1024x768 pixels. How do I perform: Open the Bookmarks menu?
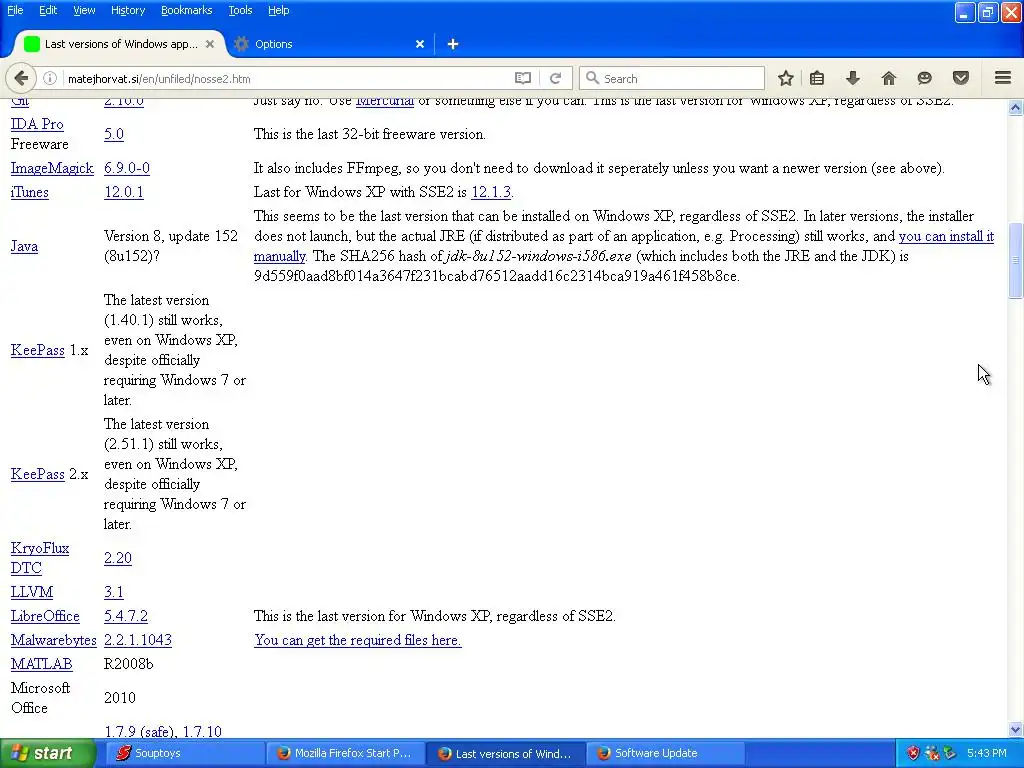coord(186,10)
